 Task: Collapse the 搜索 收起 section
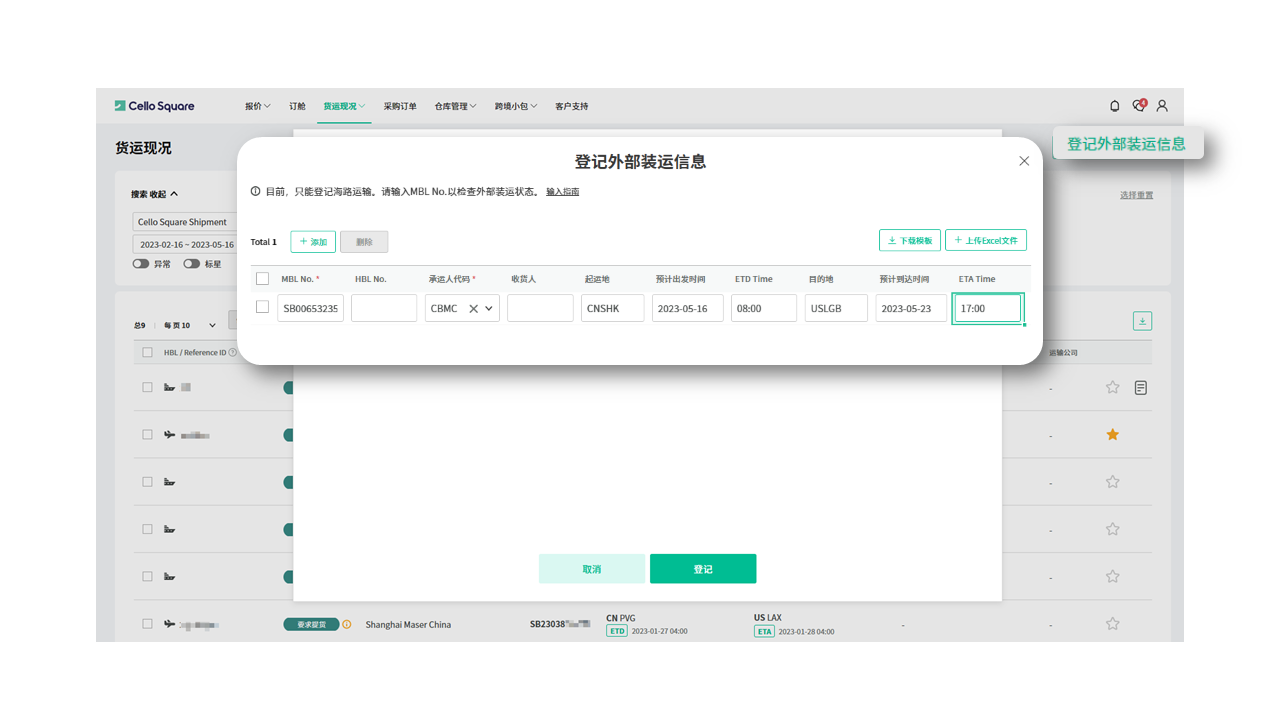(154, 194)
